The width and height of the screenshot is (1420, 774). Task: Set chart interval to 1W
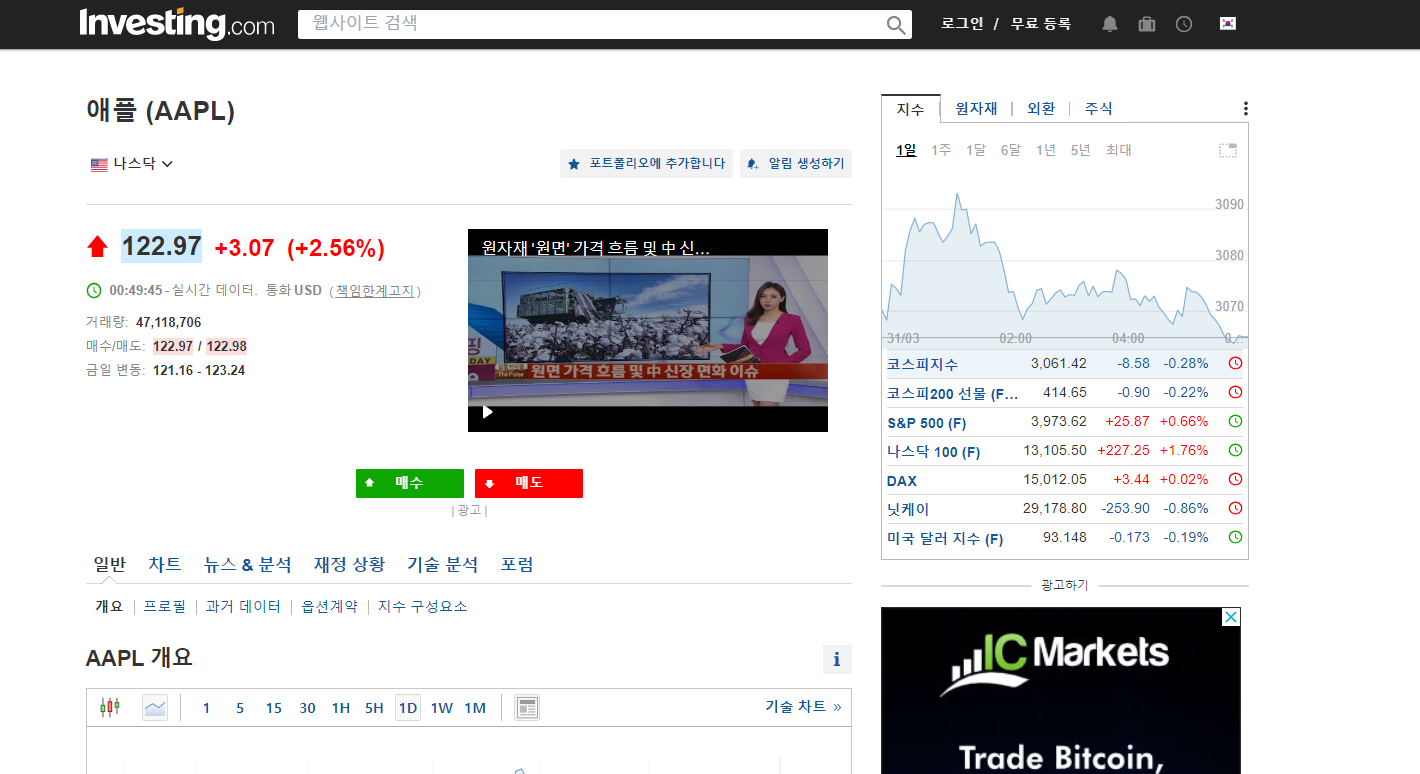click(441, 708)
